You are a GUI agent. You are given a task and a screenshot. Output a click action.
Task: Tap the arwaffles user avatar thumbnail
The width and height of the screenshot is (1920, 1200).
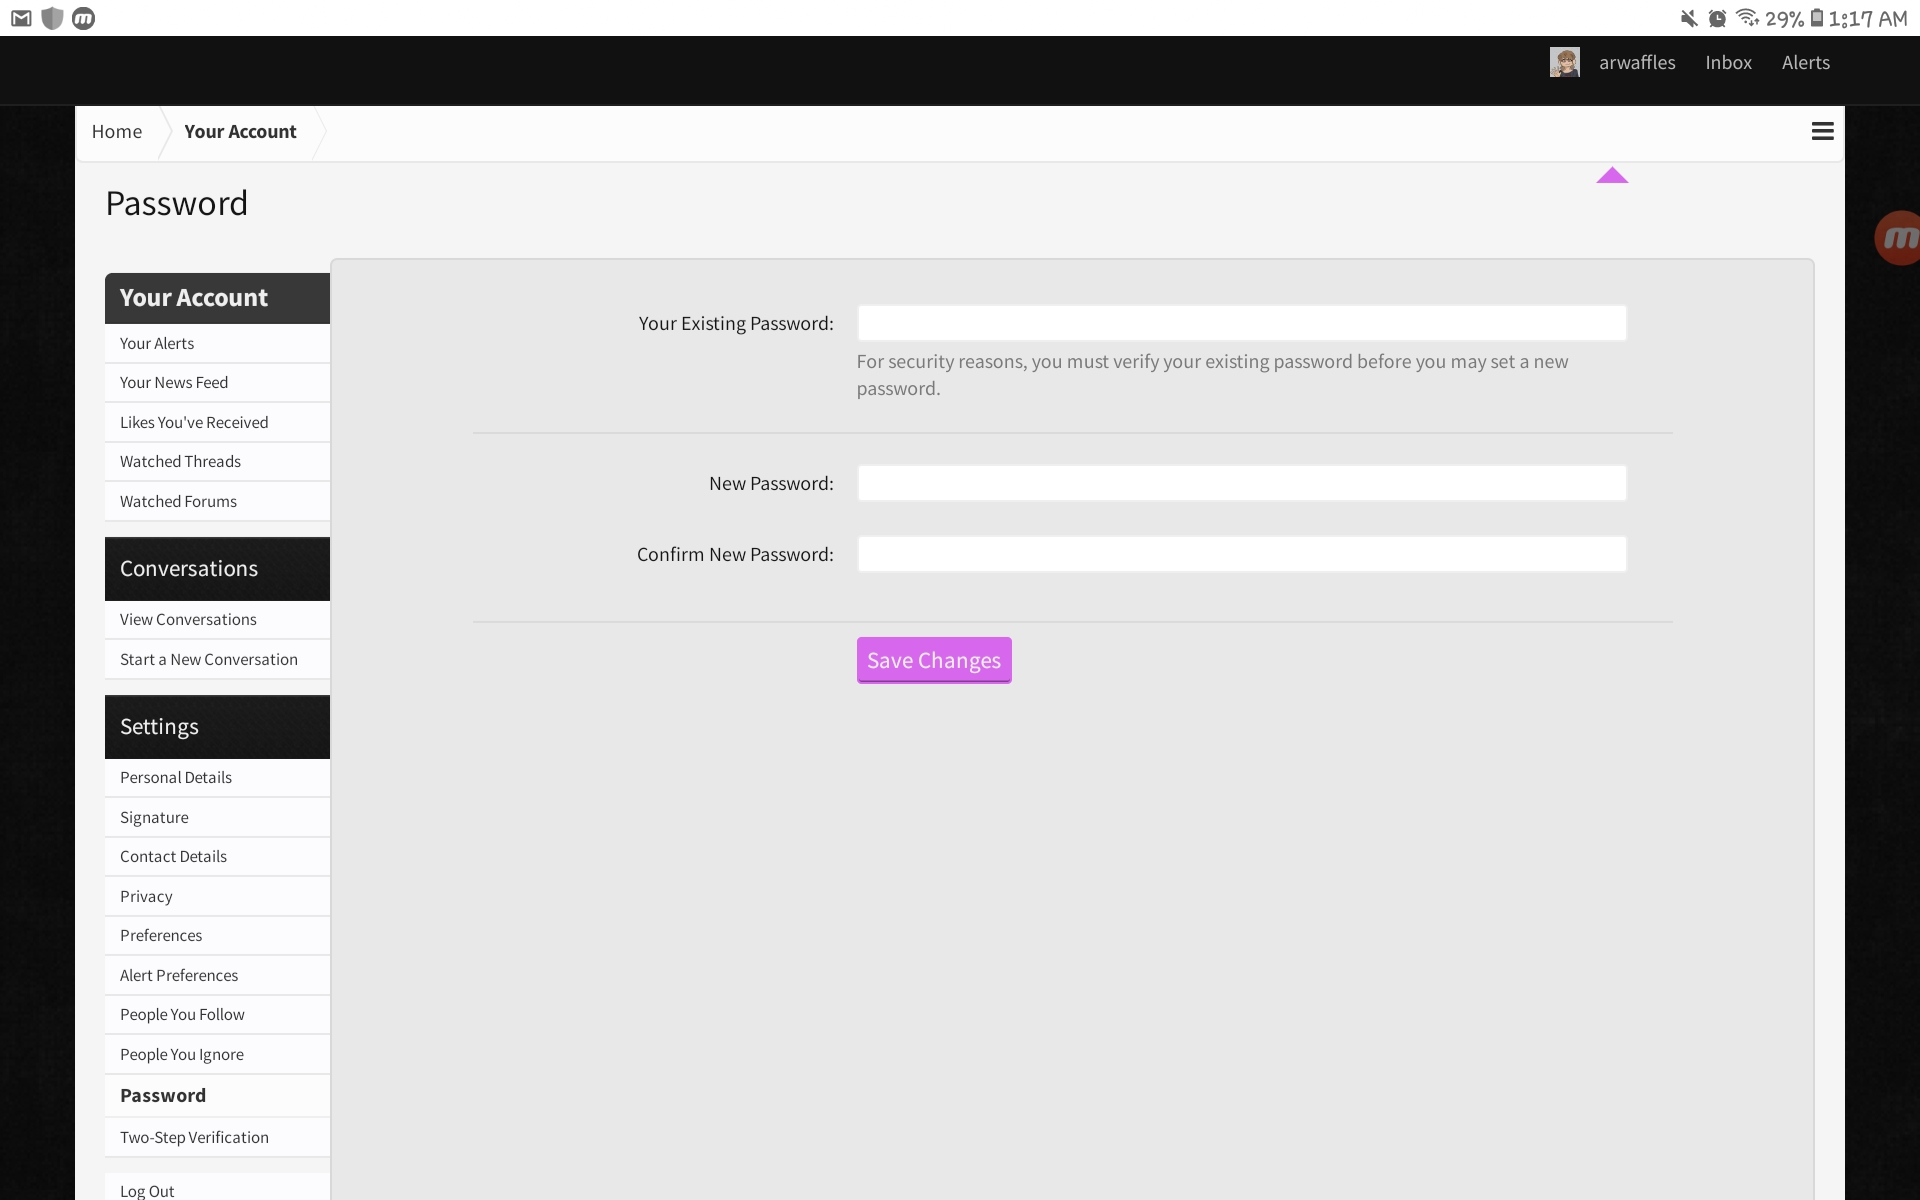pos(1564,62)
